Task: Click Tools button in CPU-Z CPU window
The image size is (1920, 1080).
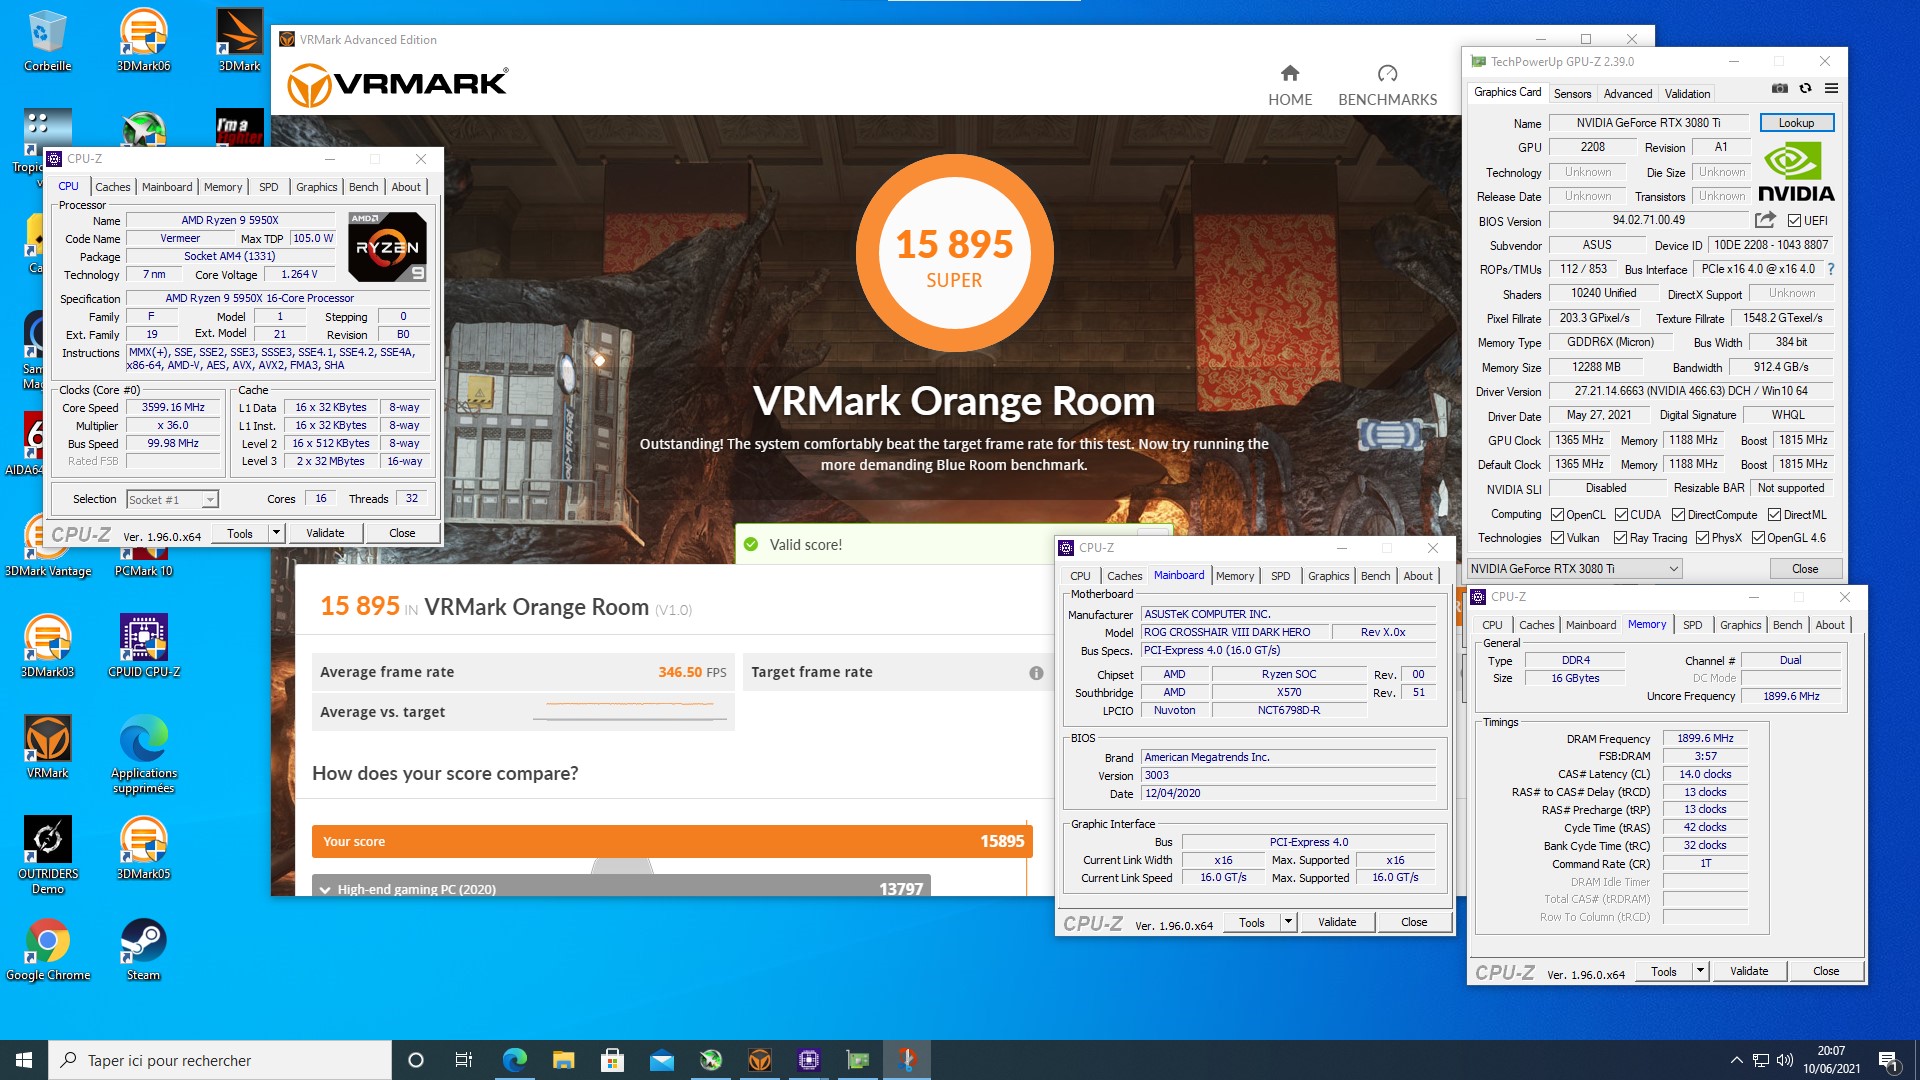Action: coord(240,533)
